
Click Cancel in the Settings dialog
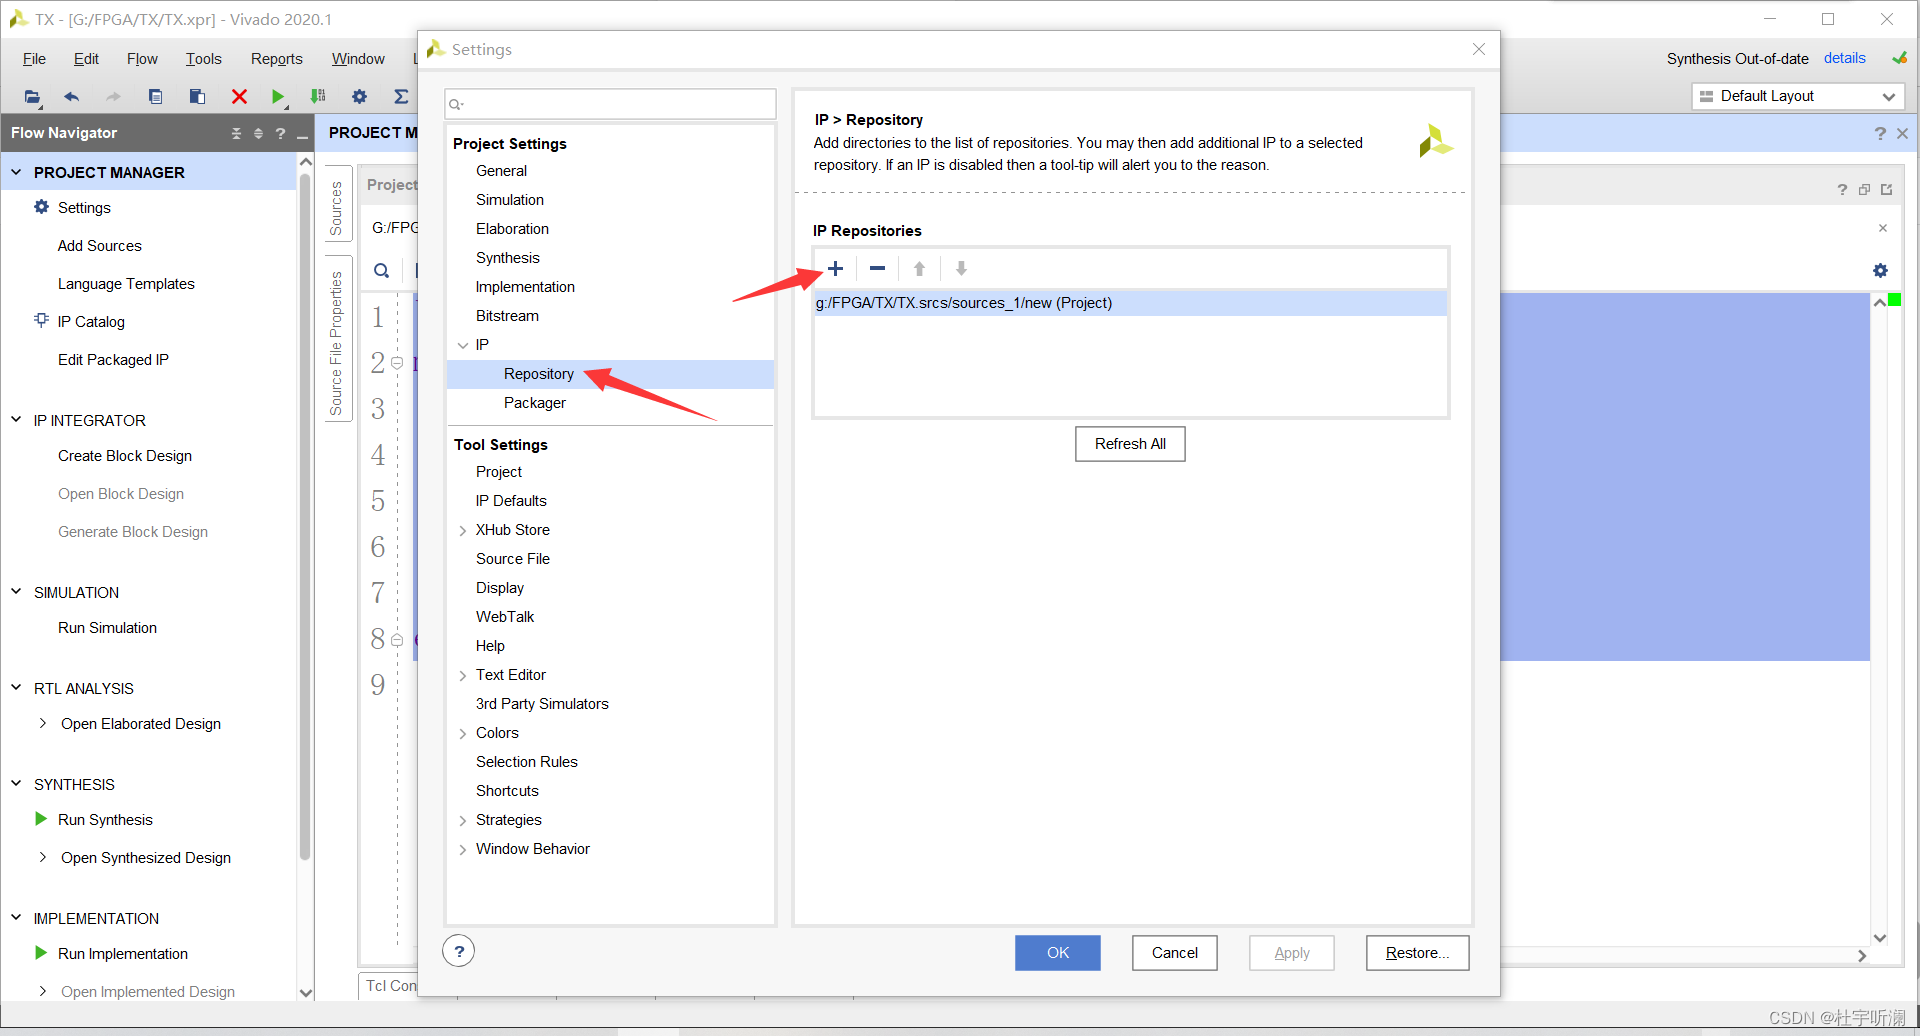click(x=1174, y=953)
